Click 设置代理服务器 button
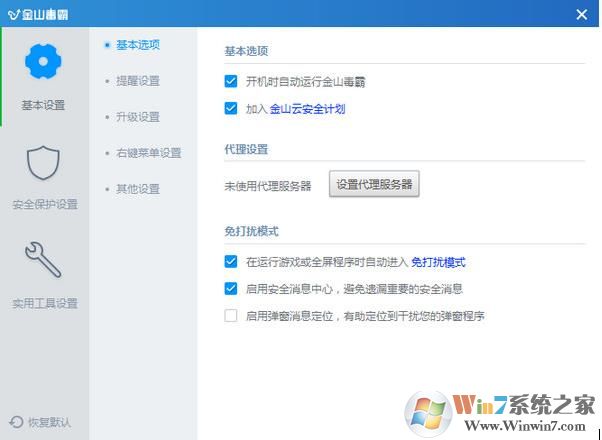602x440 pixels. (374, 184)
